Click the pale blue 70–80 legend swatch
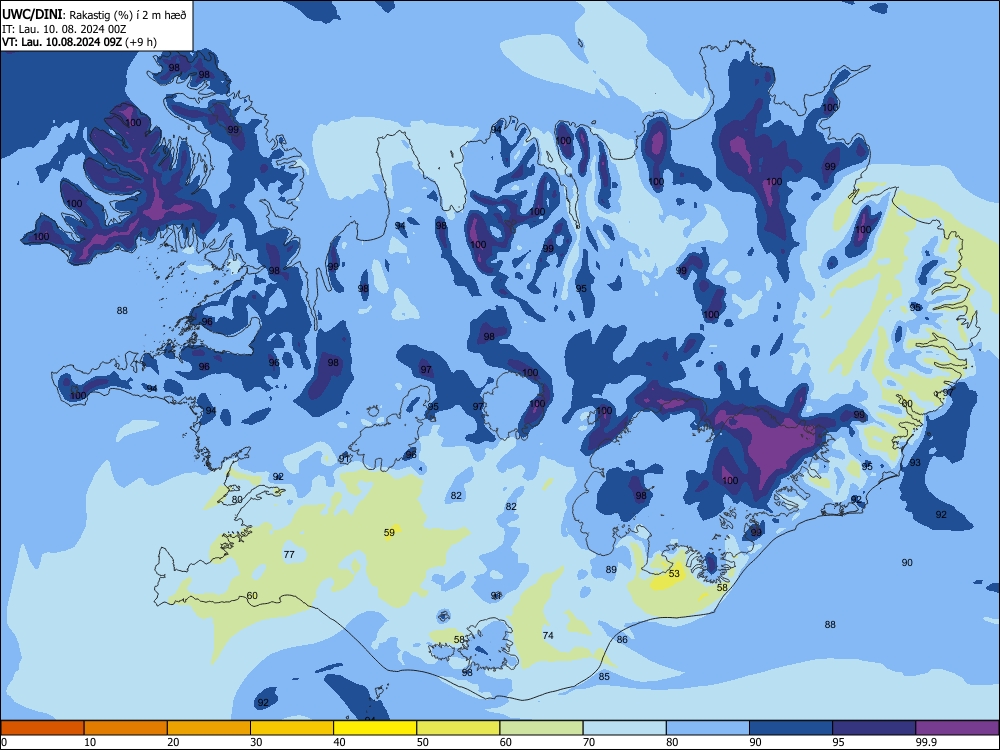This screenshot has height=750, width=1000. tap(624, 728)
